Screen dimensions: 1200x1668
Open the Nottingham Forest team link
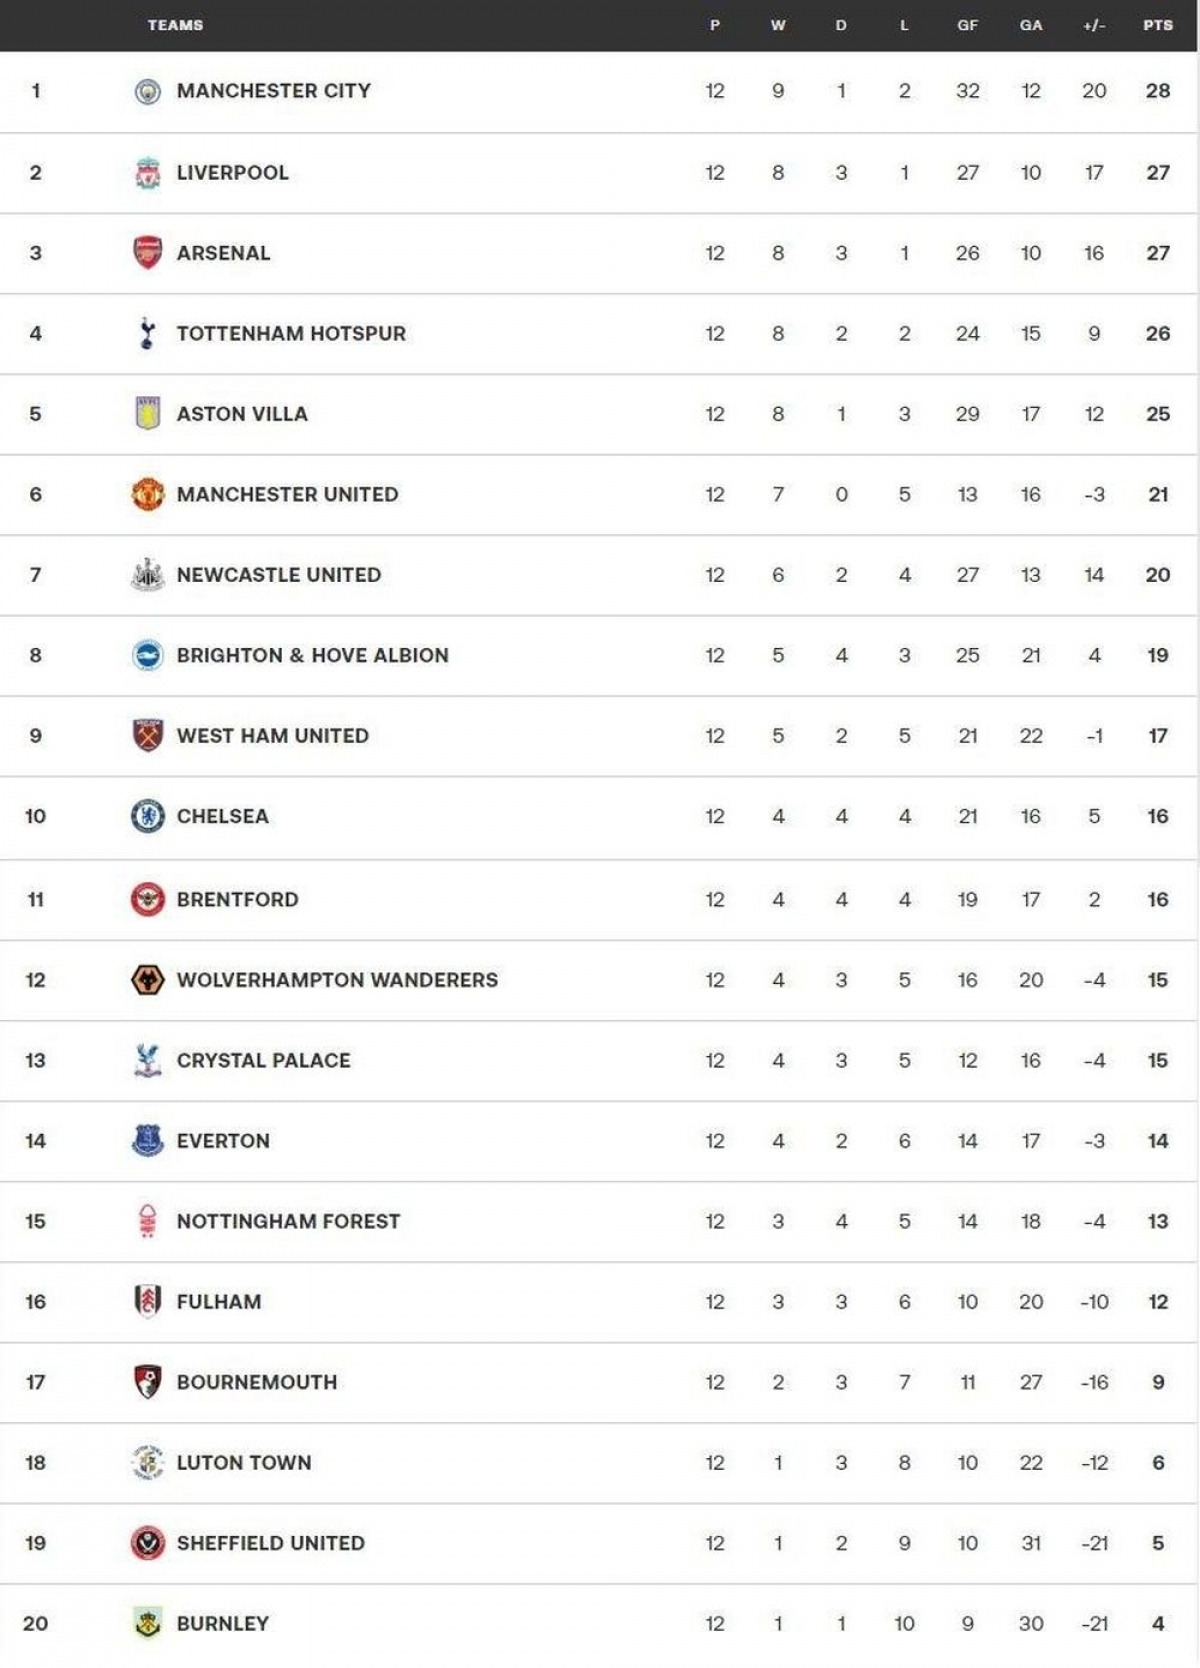[x=288, y=1222]
